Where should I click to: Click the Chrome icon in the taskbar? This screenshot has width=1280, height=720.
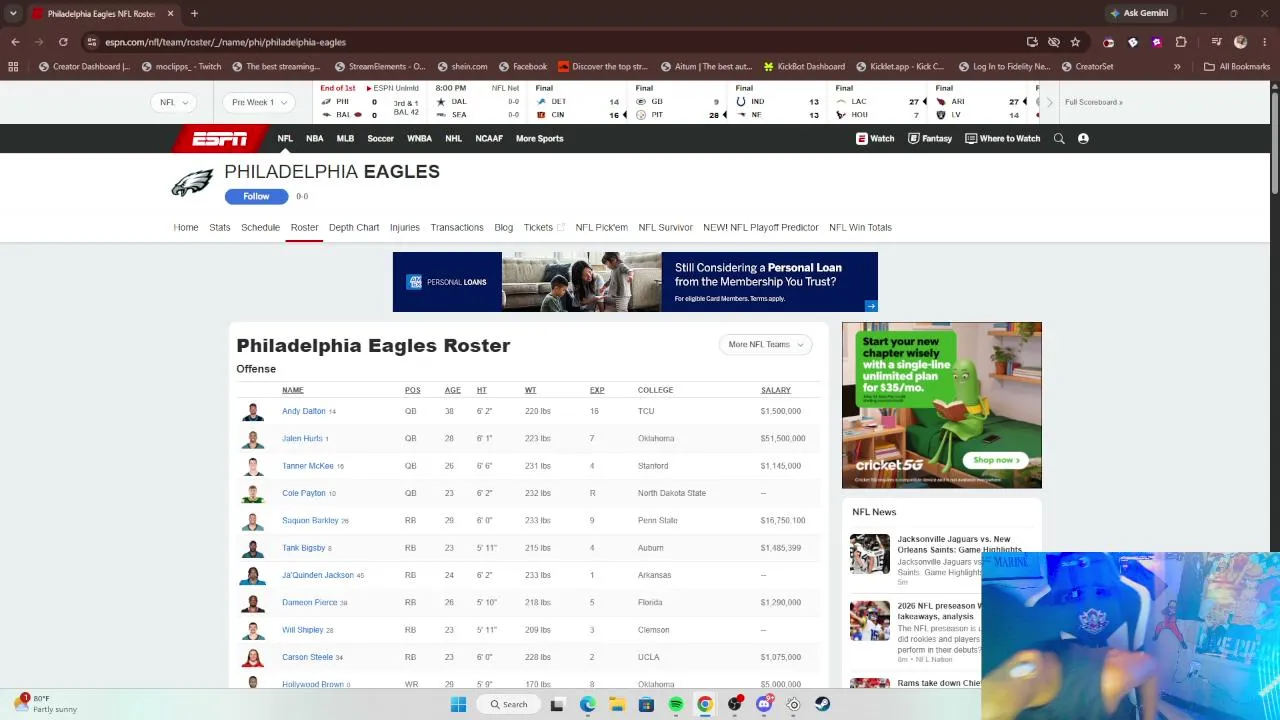(705, 704)
